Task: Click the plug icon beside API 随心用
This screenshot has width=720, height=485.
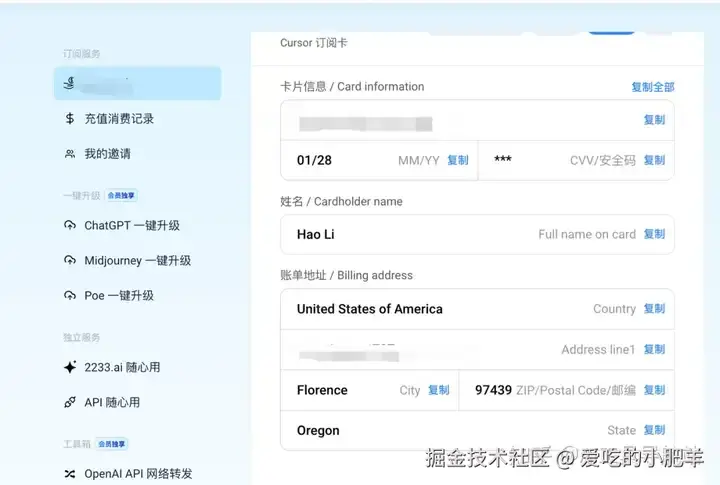Action: (70, 402)
